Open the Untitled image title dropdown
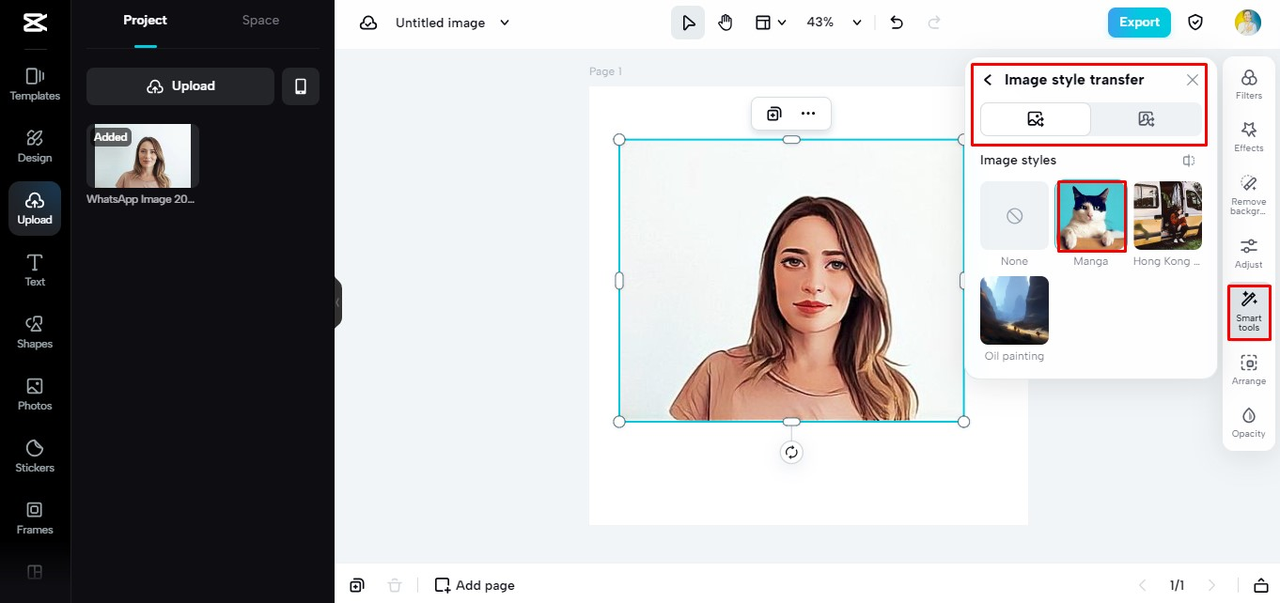Screen dimensions: 1280x603 452,22
